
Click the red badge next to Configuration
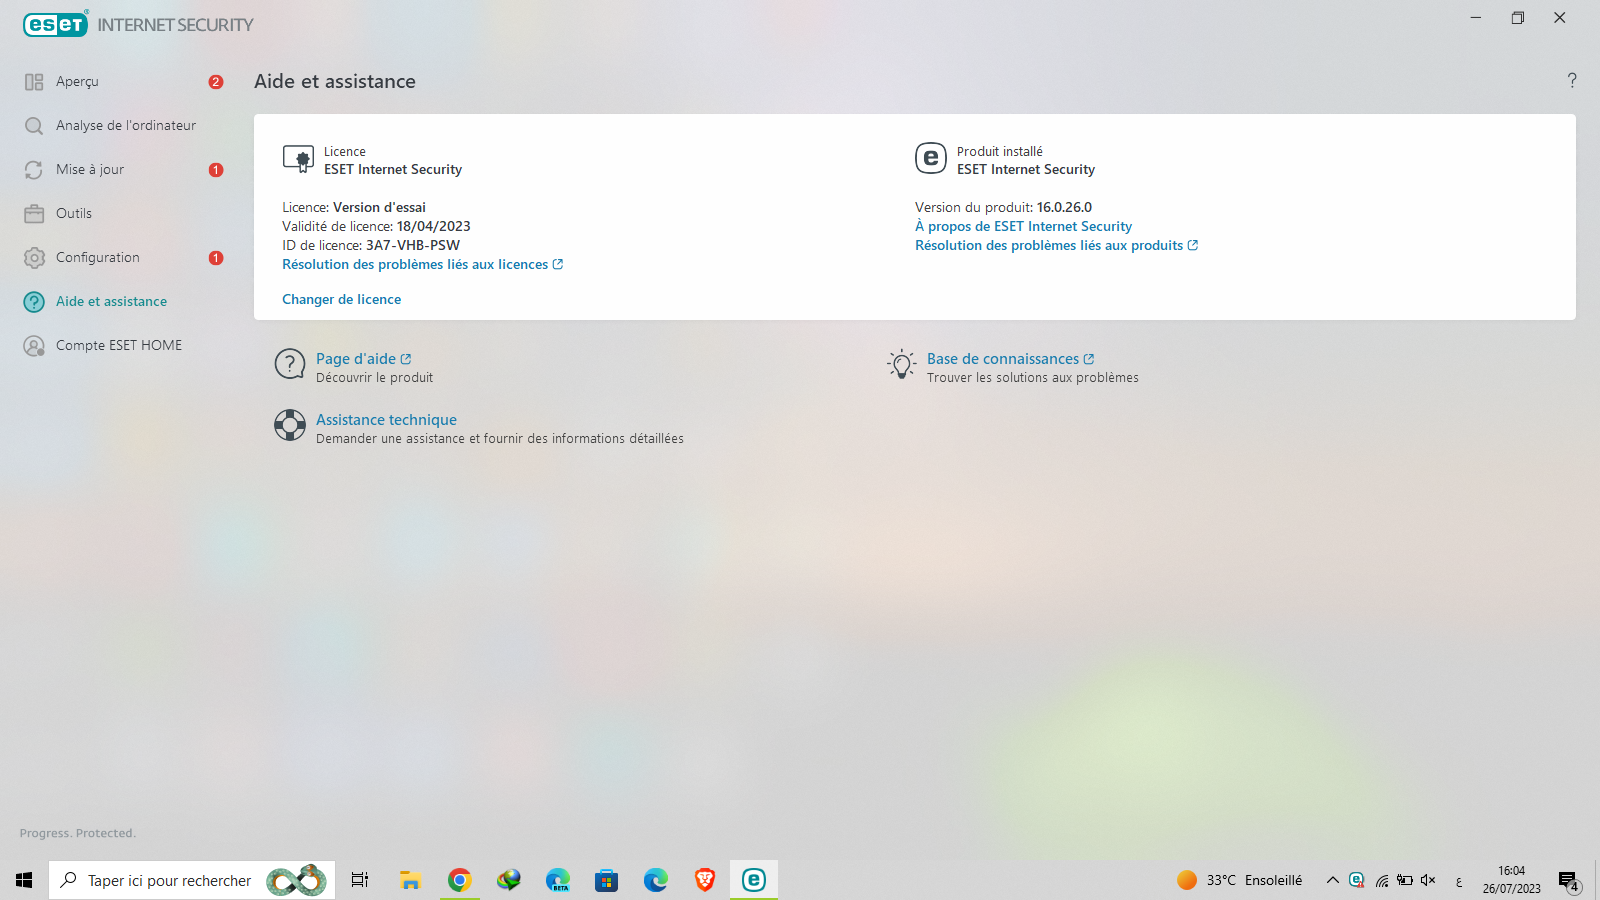(x=216, y=258)
